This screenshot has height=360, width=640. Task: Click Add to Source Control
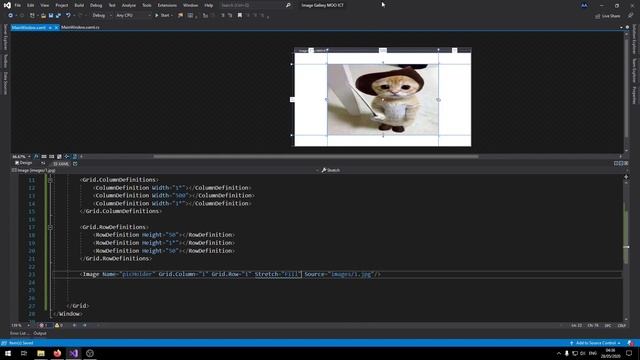596,343
